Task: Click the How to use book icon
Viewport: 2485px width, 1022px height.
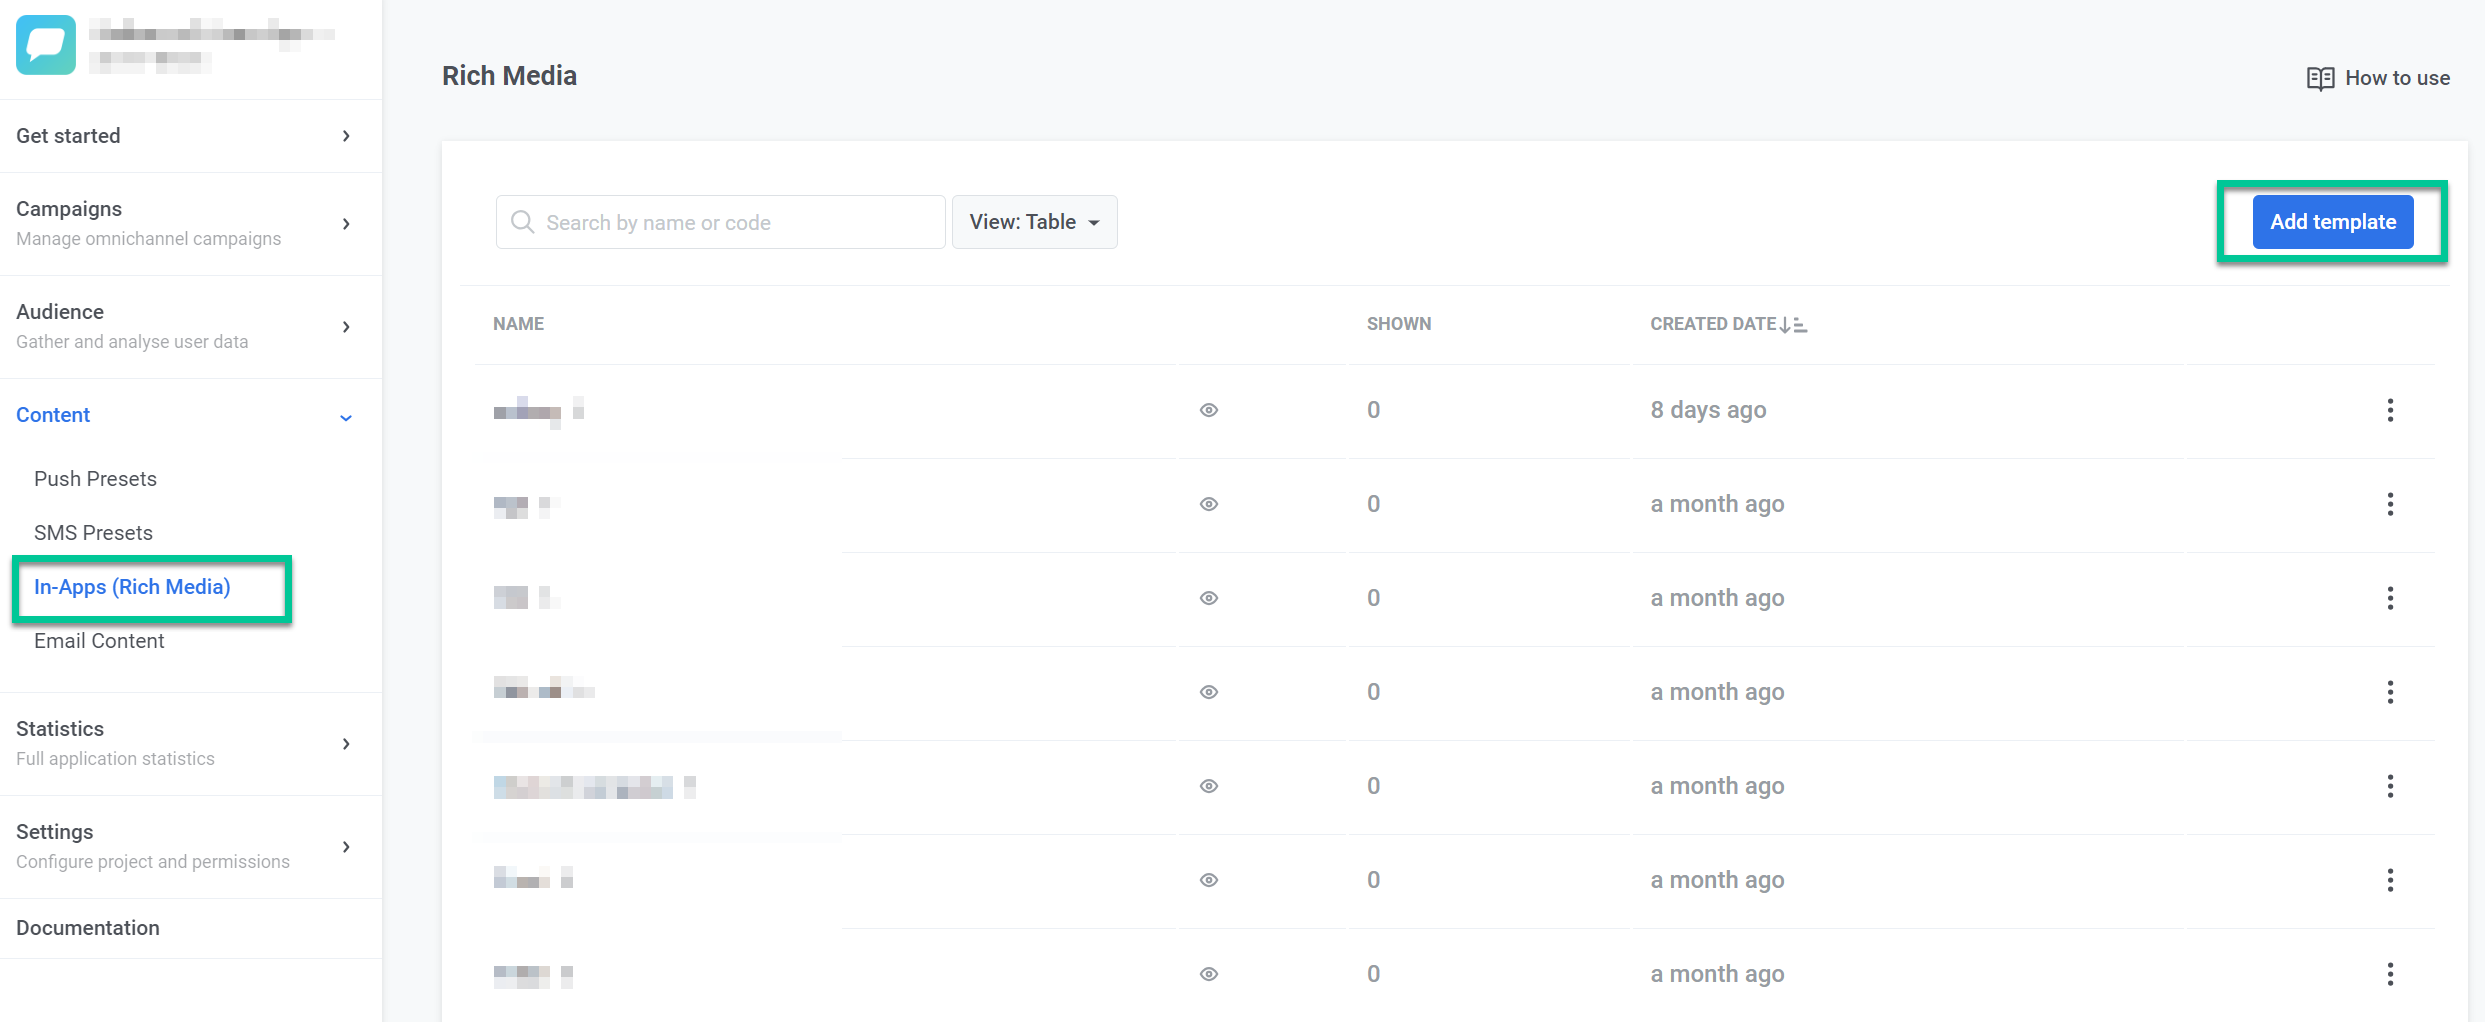Action: click(x=2320, y=78)
